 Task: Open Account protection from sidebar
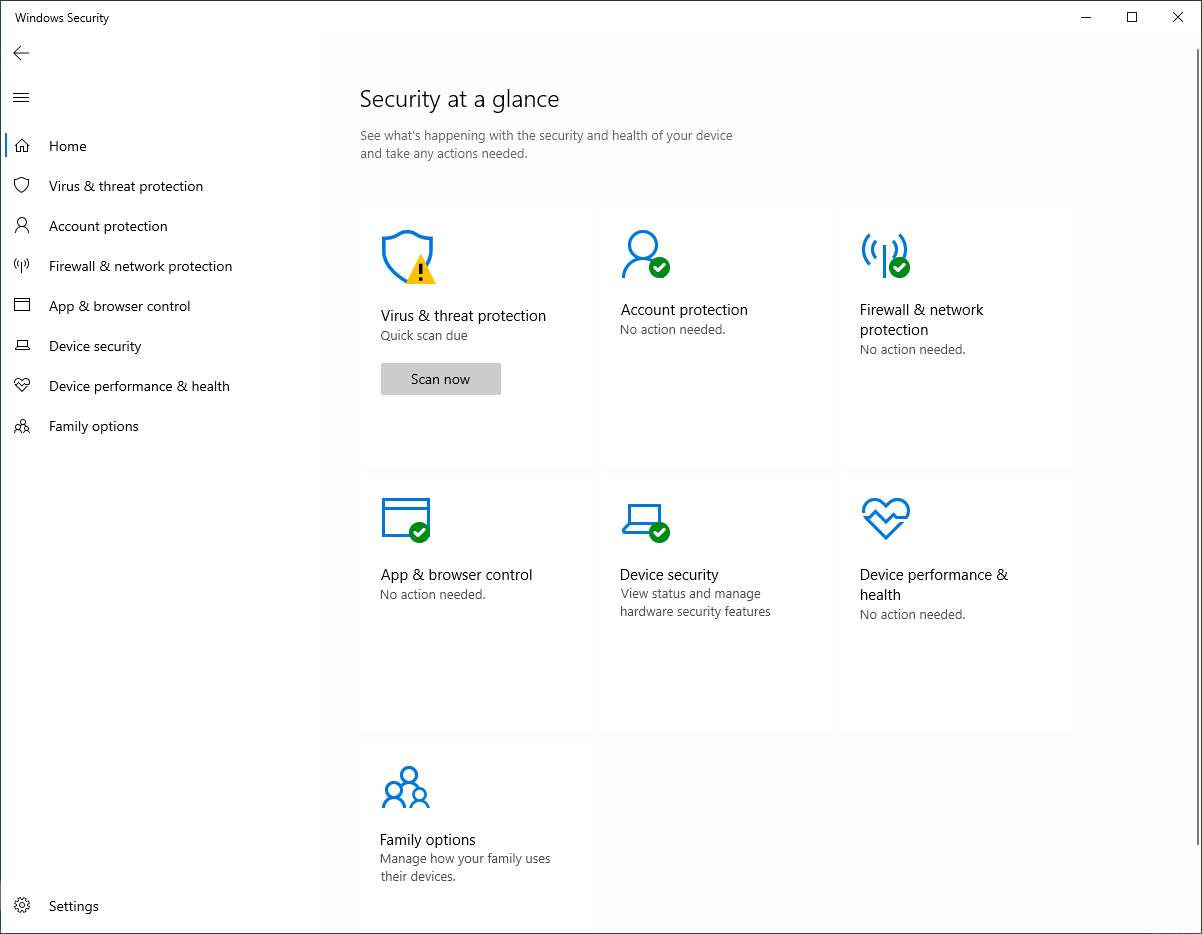tap(161, 226)
